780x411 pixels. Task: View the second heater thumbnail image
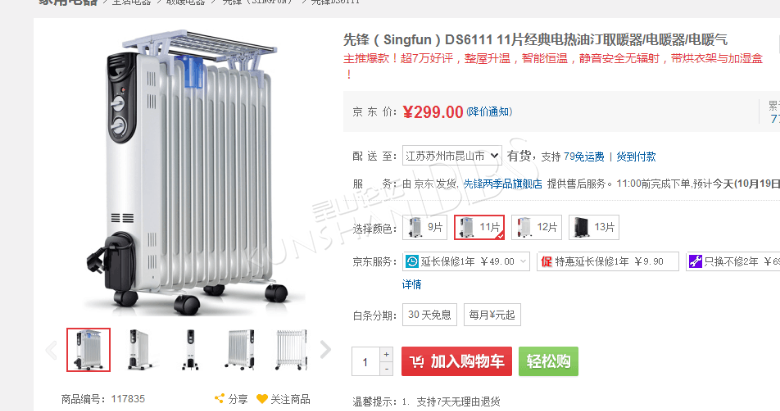tap(140, 350)
